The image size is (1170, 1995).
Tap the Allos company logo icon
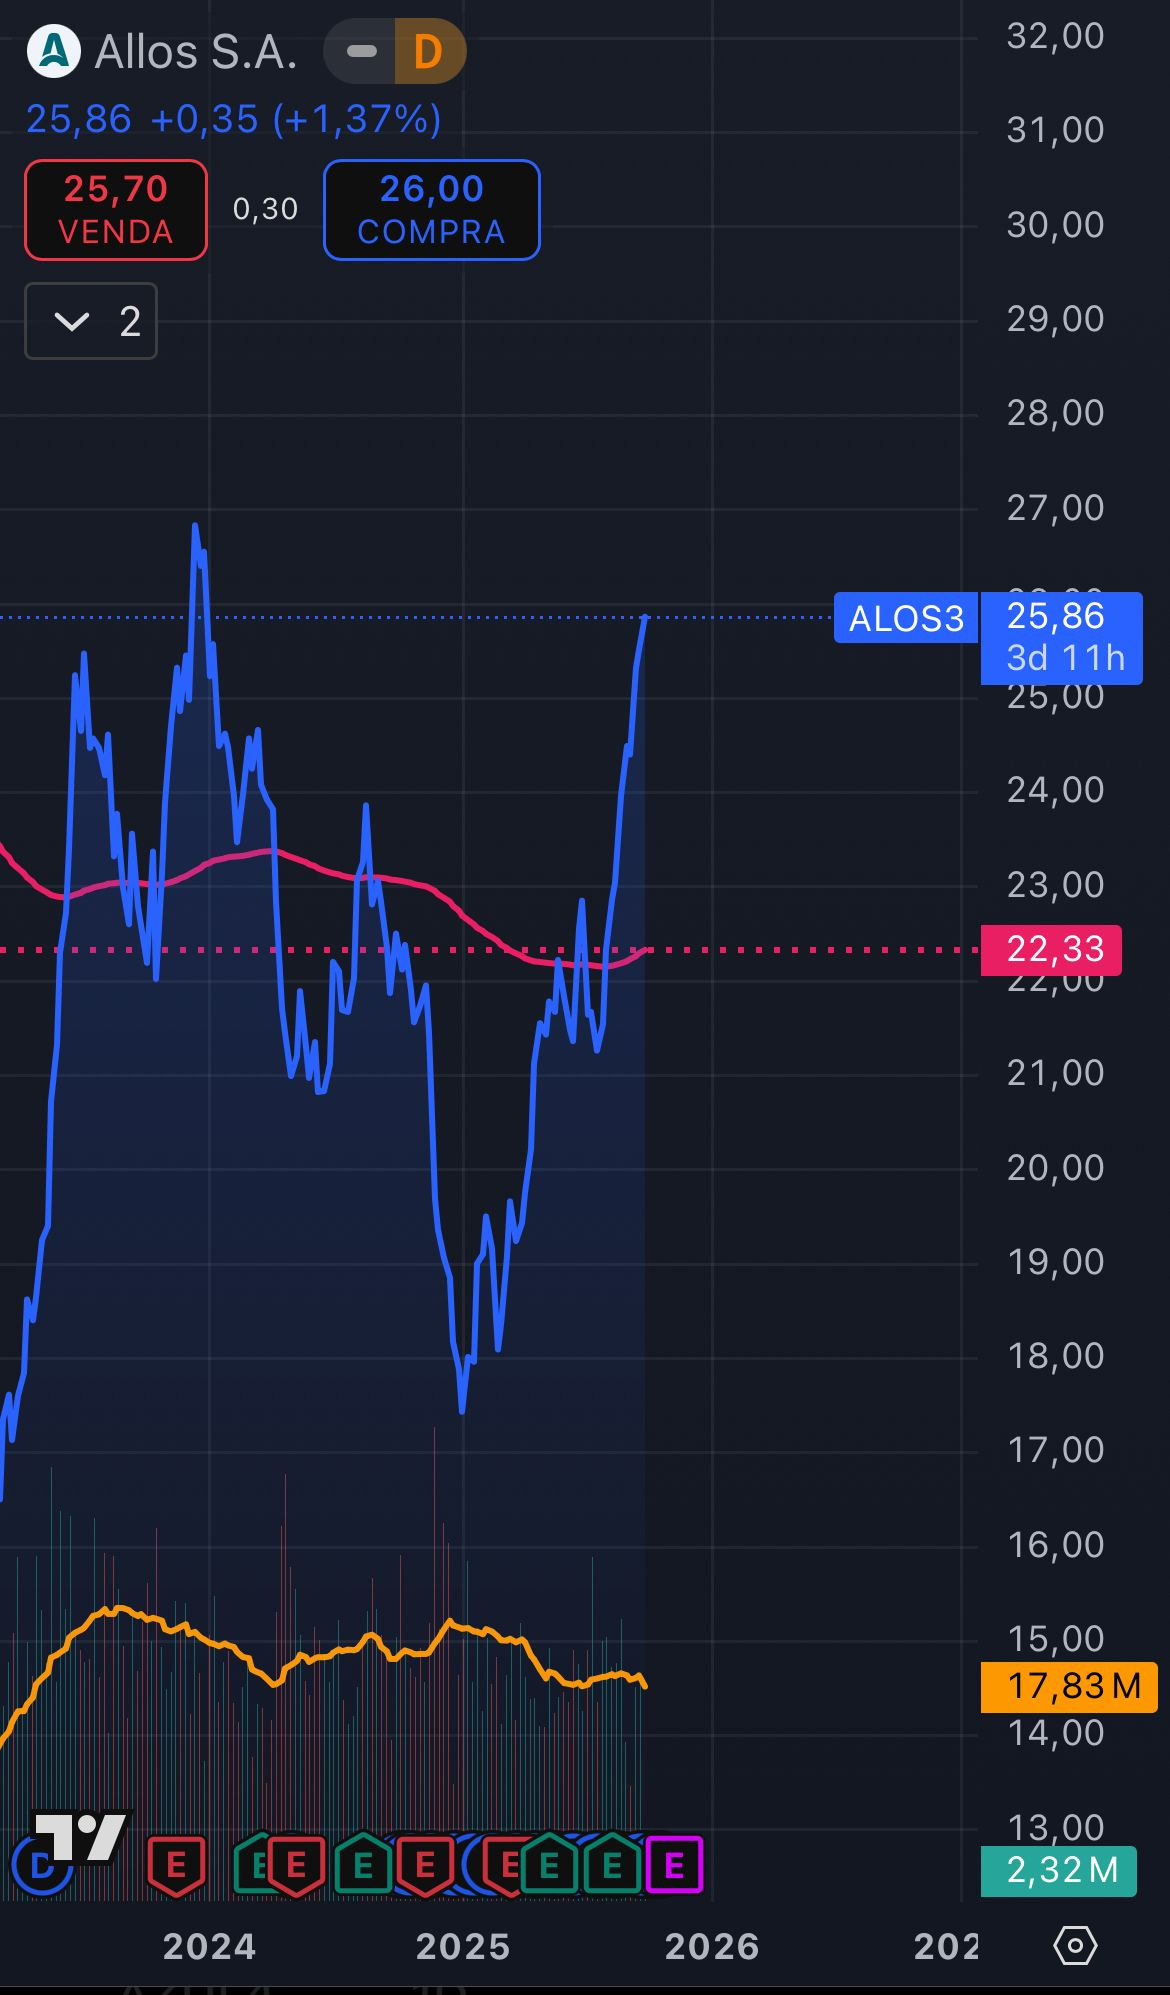[x=53, y=52]
